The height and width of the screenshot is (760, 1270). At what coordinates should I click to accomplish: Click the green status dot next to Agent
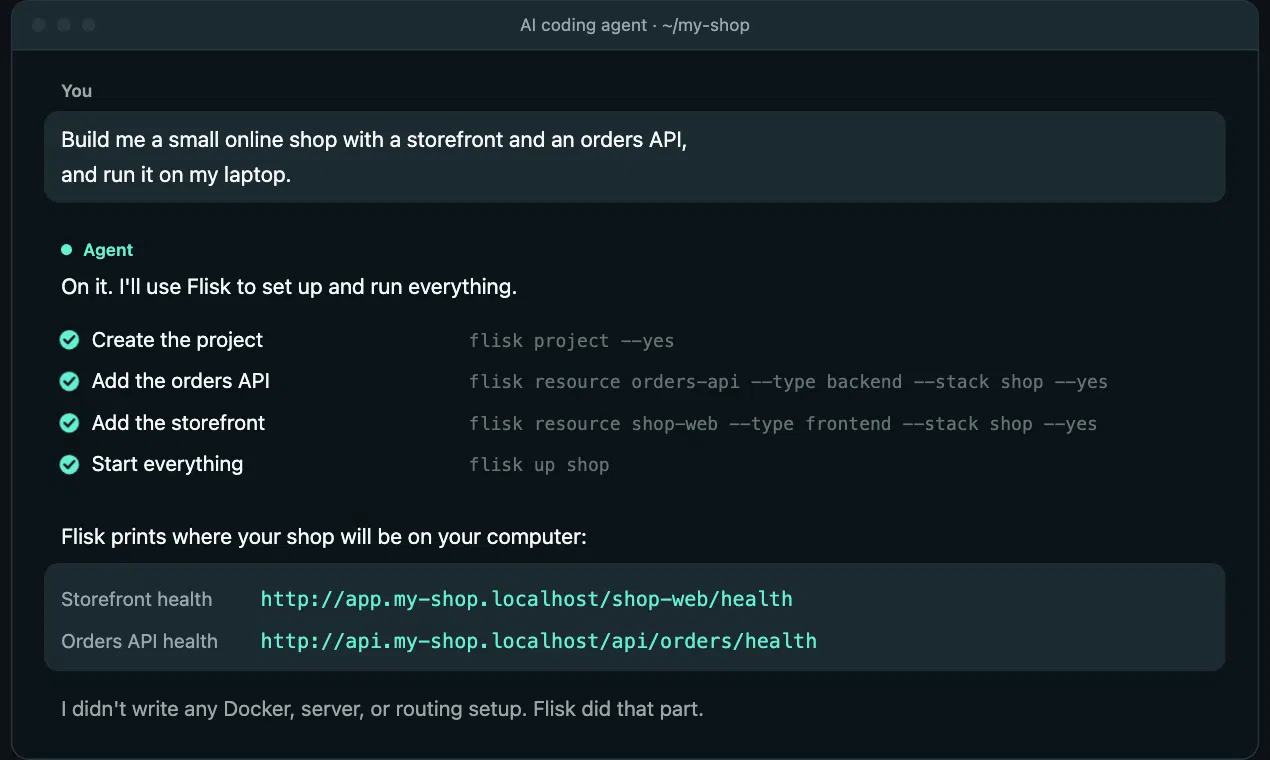67,250
